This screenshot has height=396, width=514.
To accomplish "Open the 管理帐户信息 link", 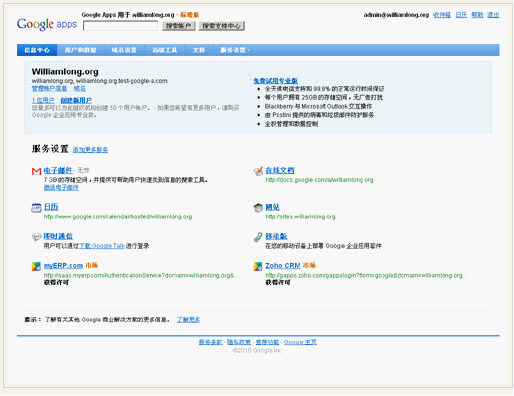I will coord(49,89).
